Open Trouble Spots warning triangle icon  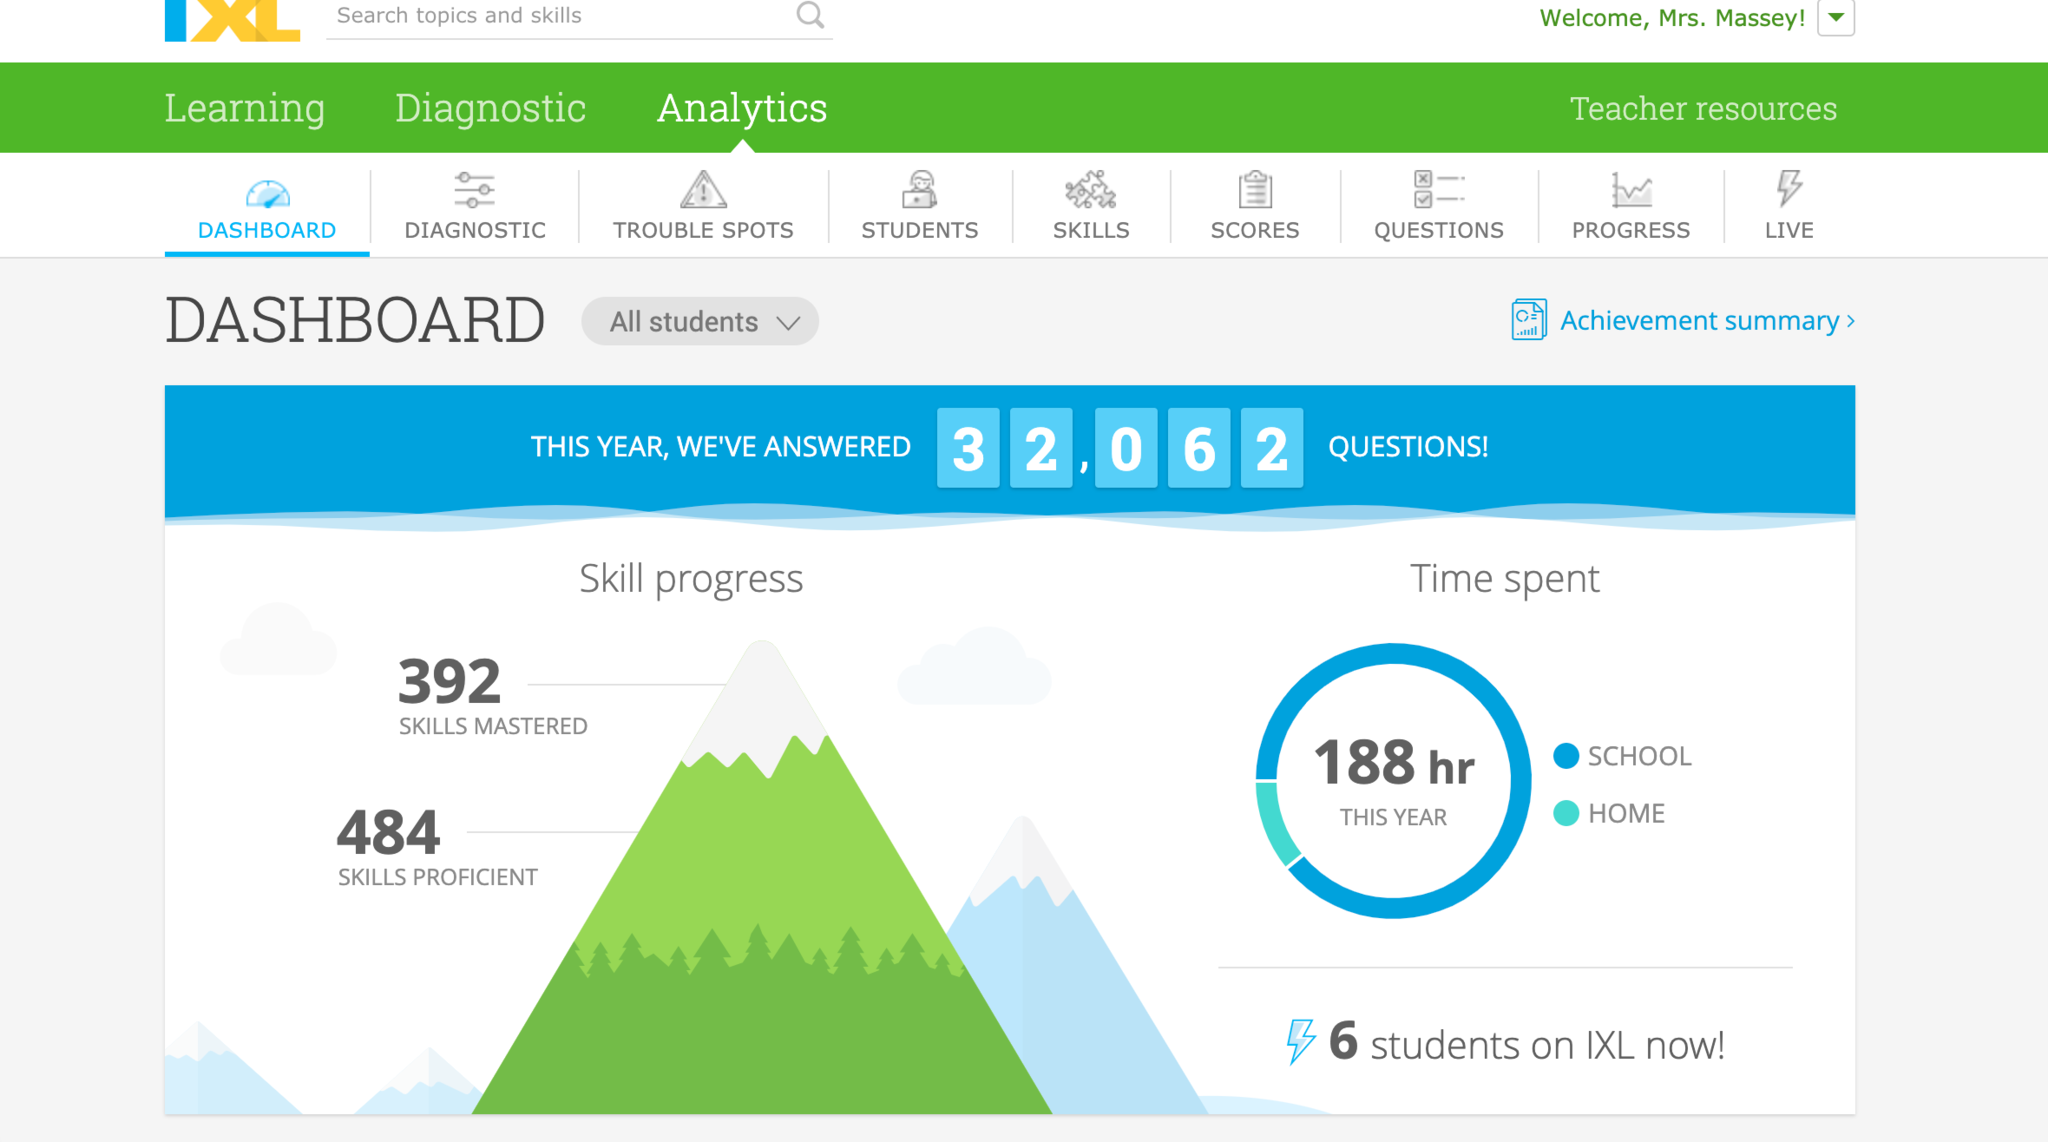(x=703, y=189)
